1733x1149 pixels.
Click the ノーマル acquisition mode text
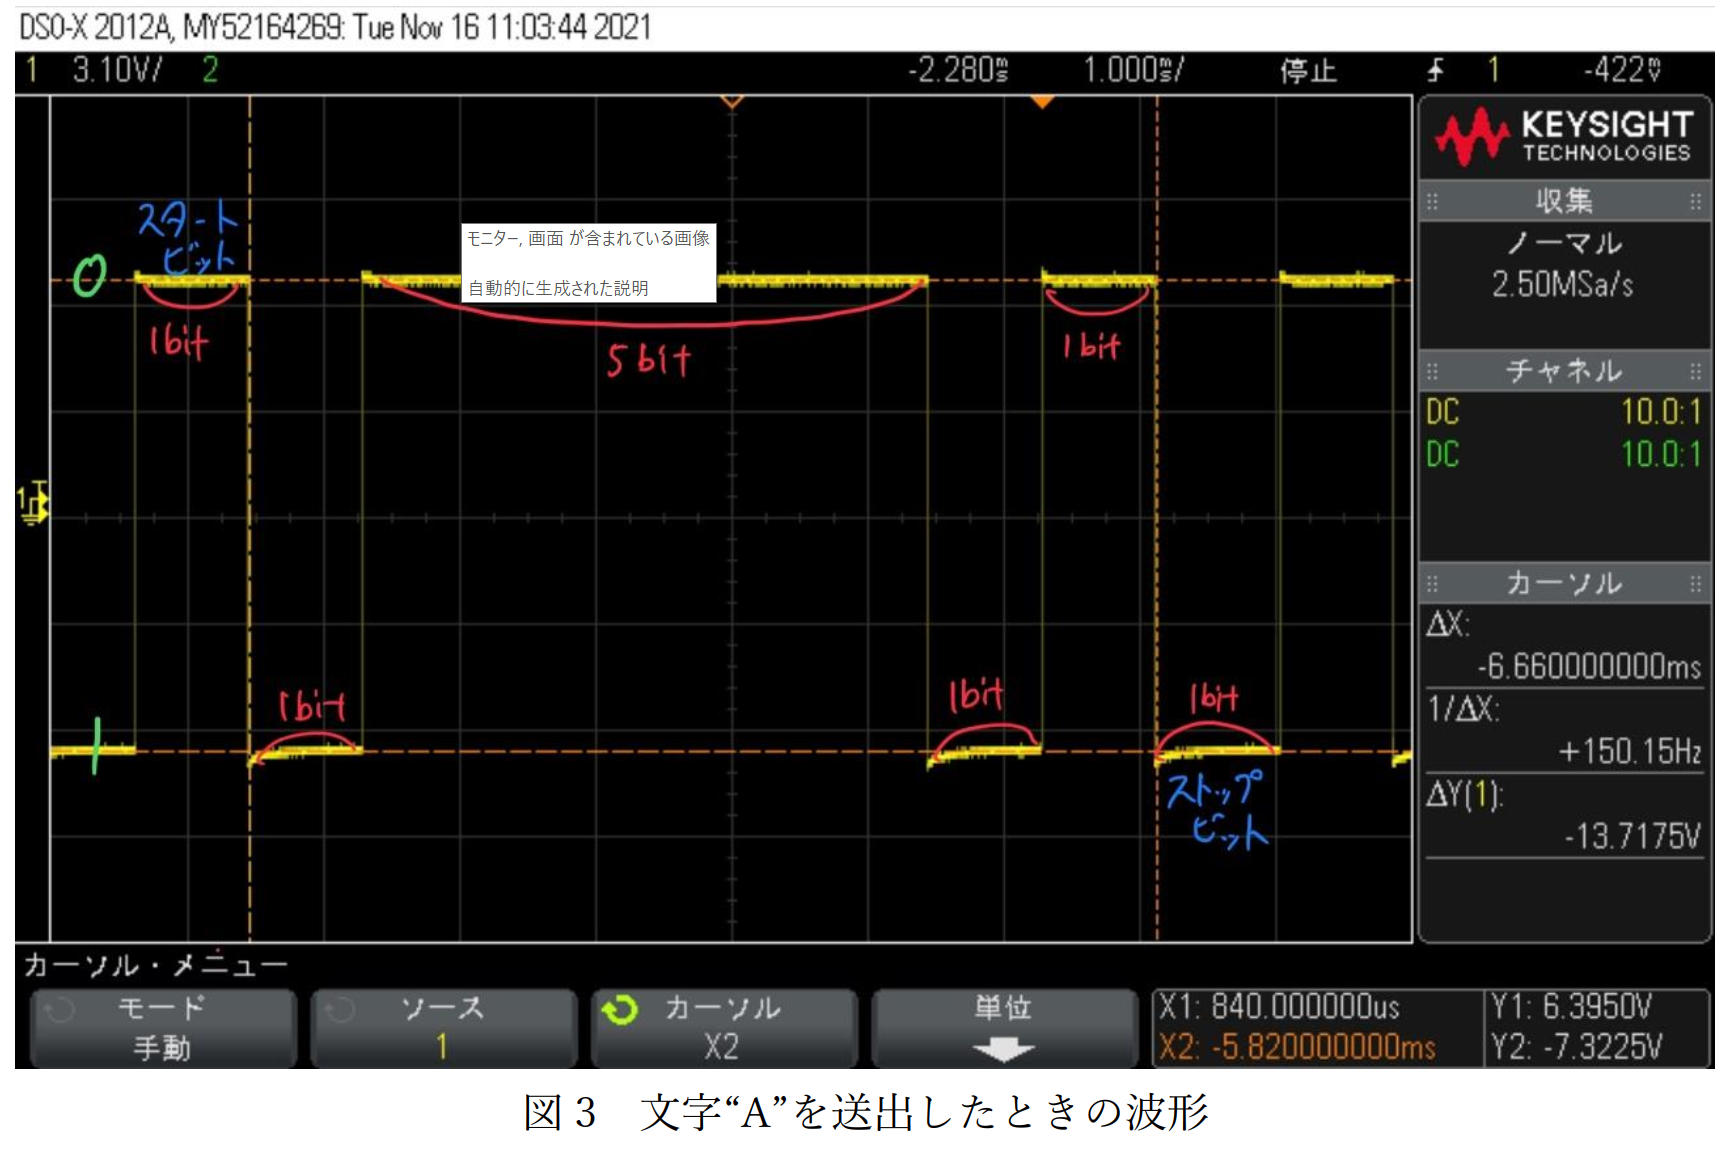pos(1564,243)
